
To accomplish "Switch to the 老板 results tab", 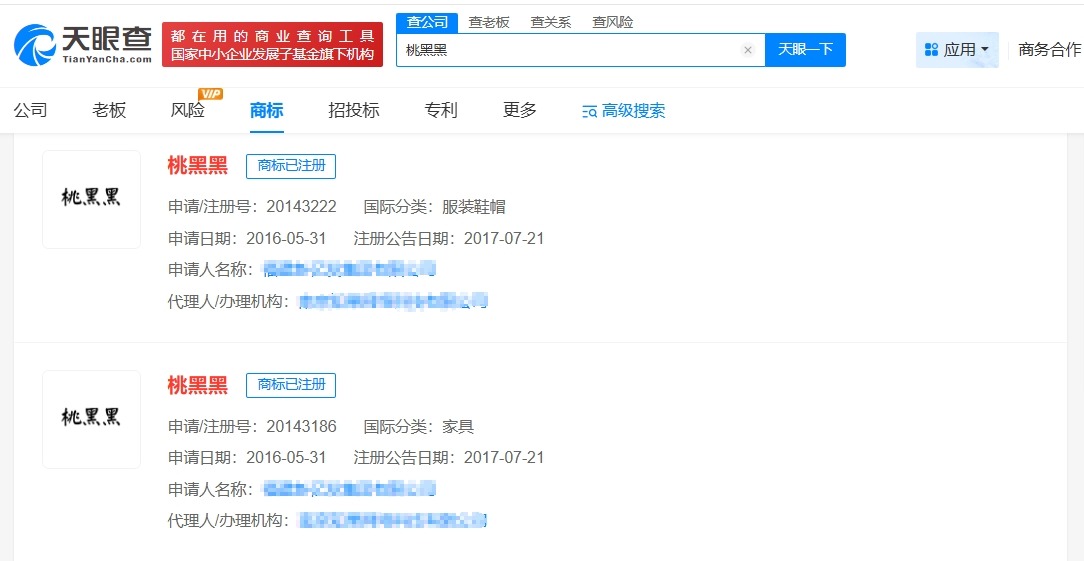I will click(109, 110).
